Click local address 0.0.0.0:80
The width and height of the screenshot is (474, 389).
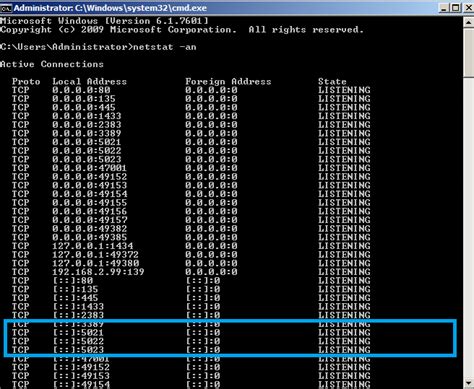click(81, 90)
